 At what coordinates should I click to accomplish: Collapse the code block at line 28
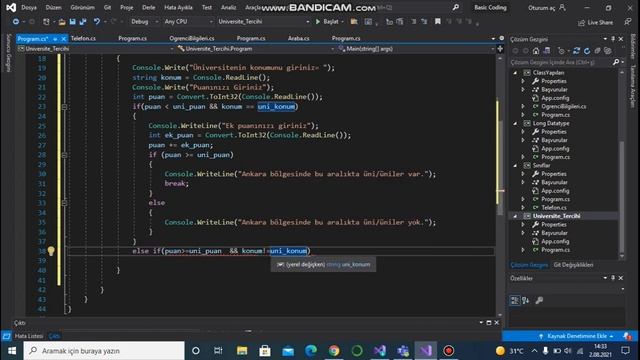point(64,155)
